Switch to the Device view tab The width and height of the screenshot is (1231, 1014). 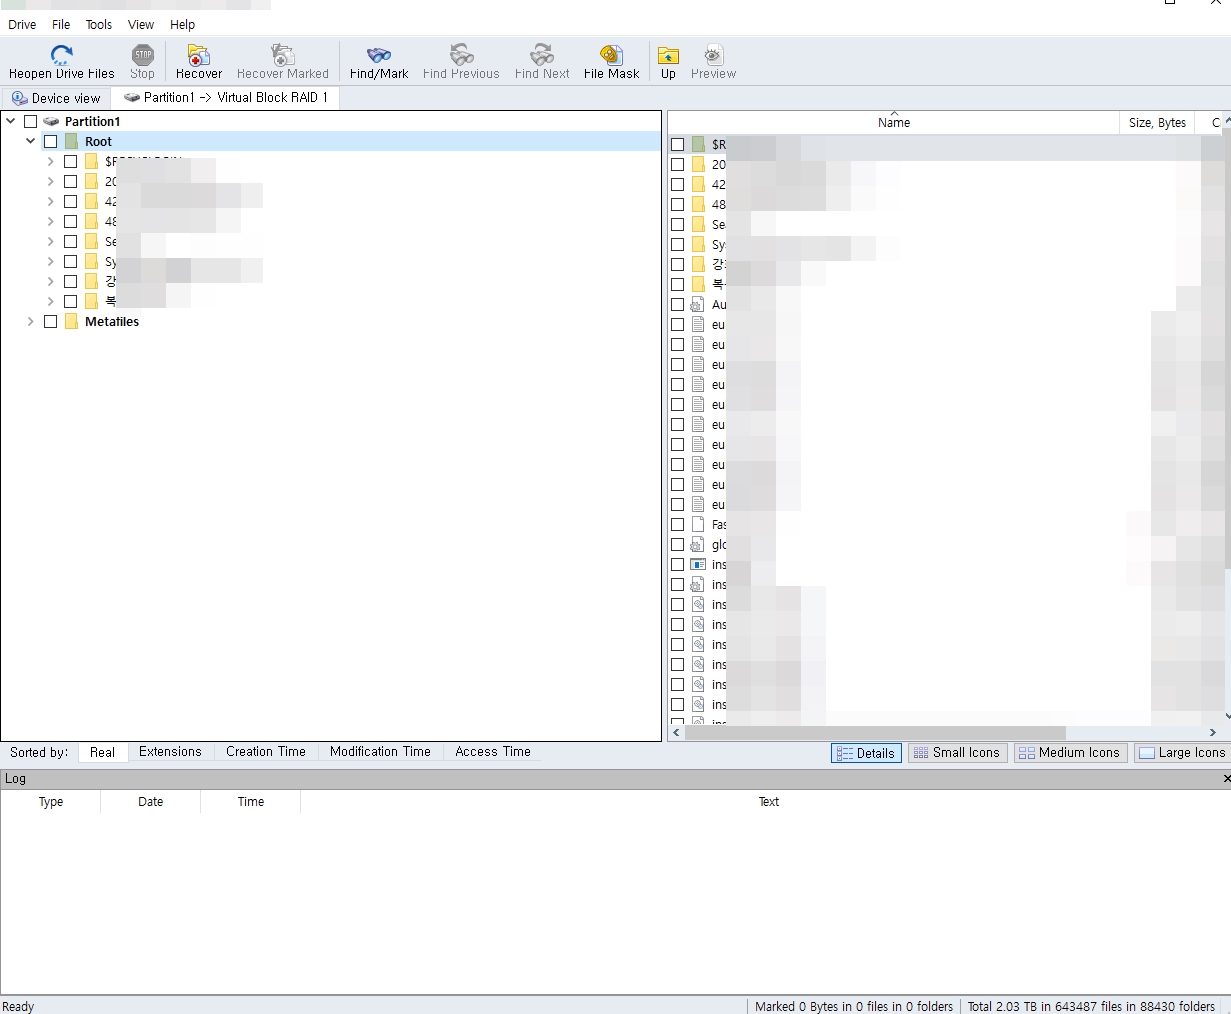point(56,98)
